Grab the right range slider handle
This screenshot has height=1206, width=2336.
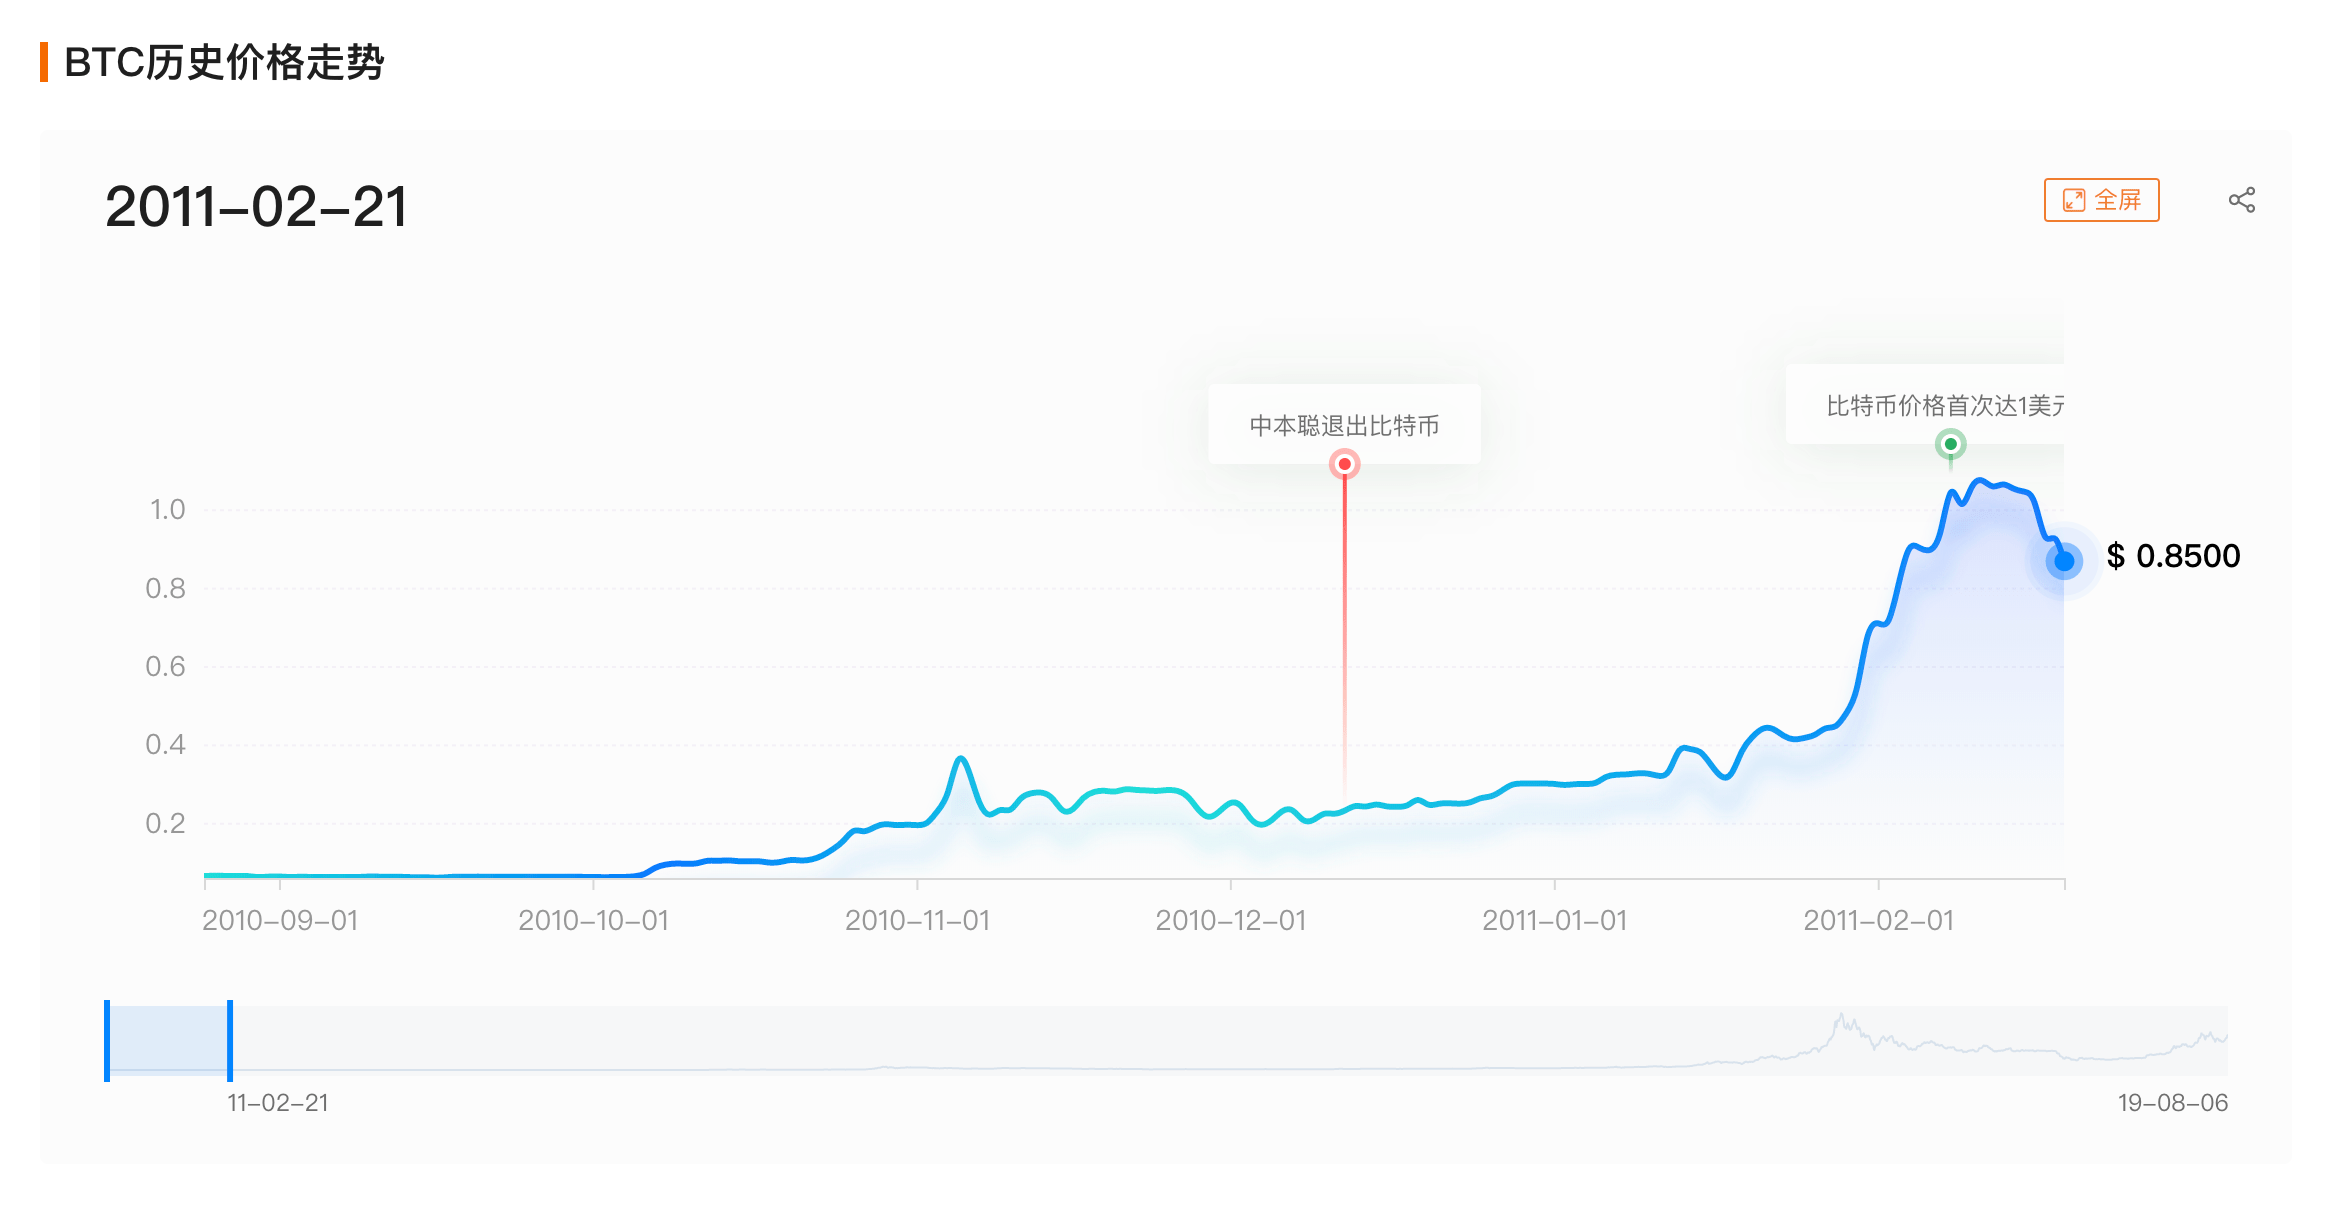click(x=230, y=1040)
